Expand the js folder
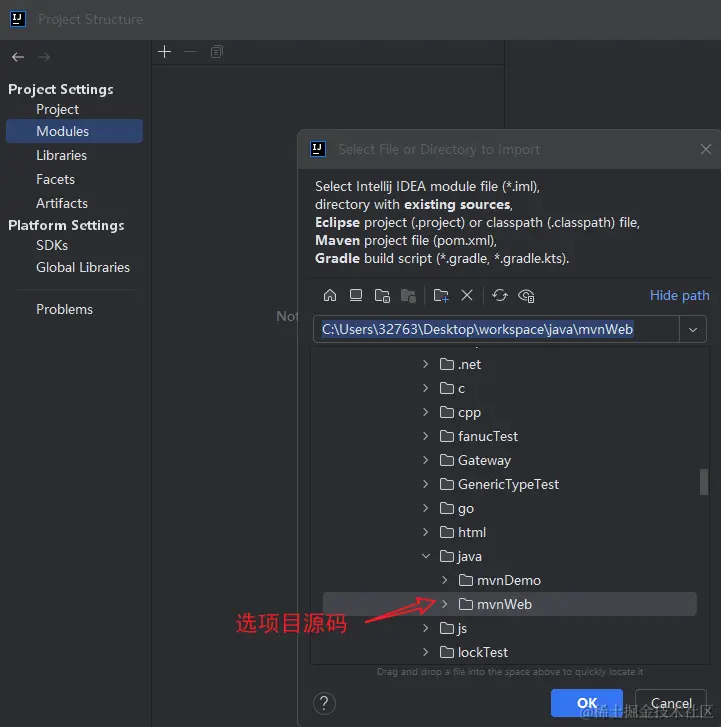 426,628
